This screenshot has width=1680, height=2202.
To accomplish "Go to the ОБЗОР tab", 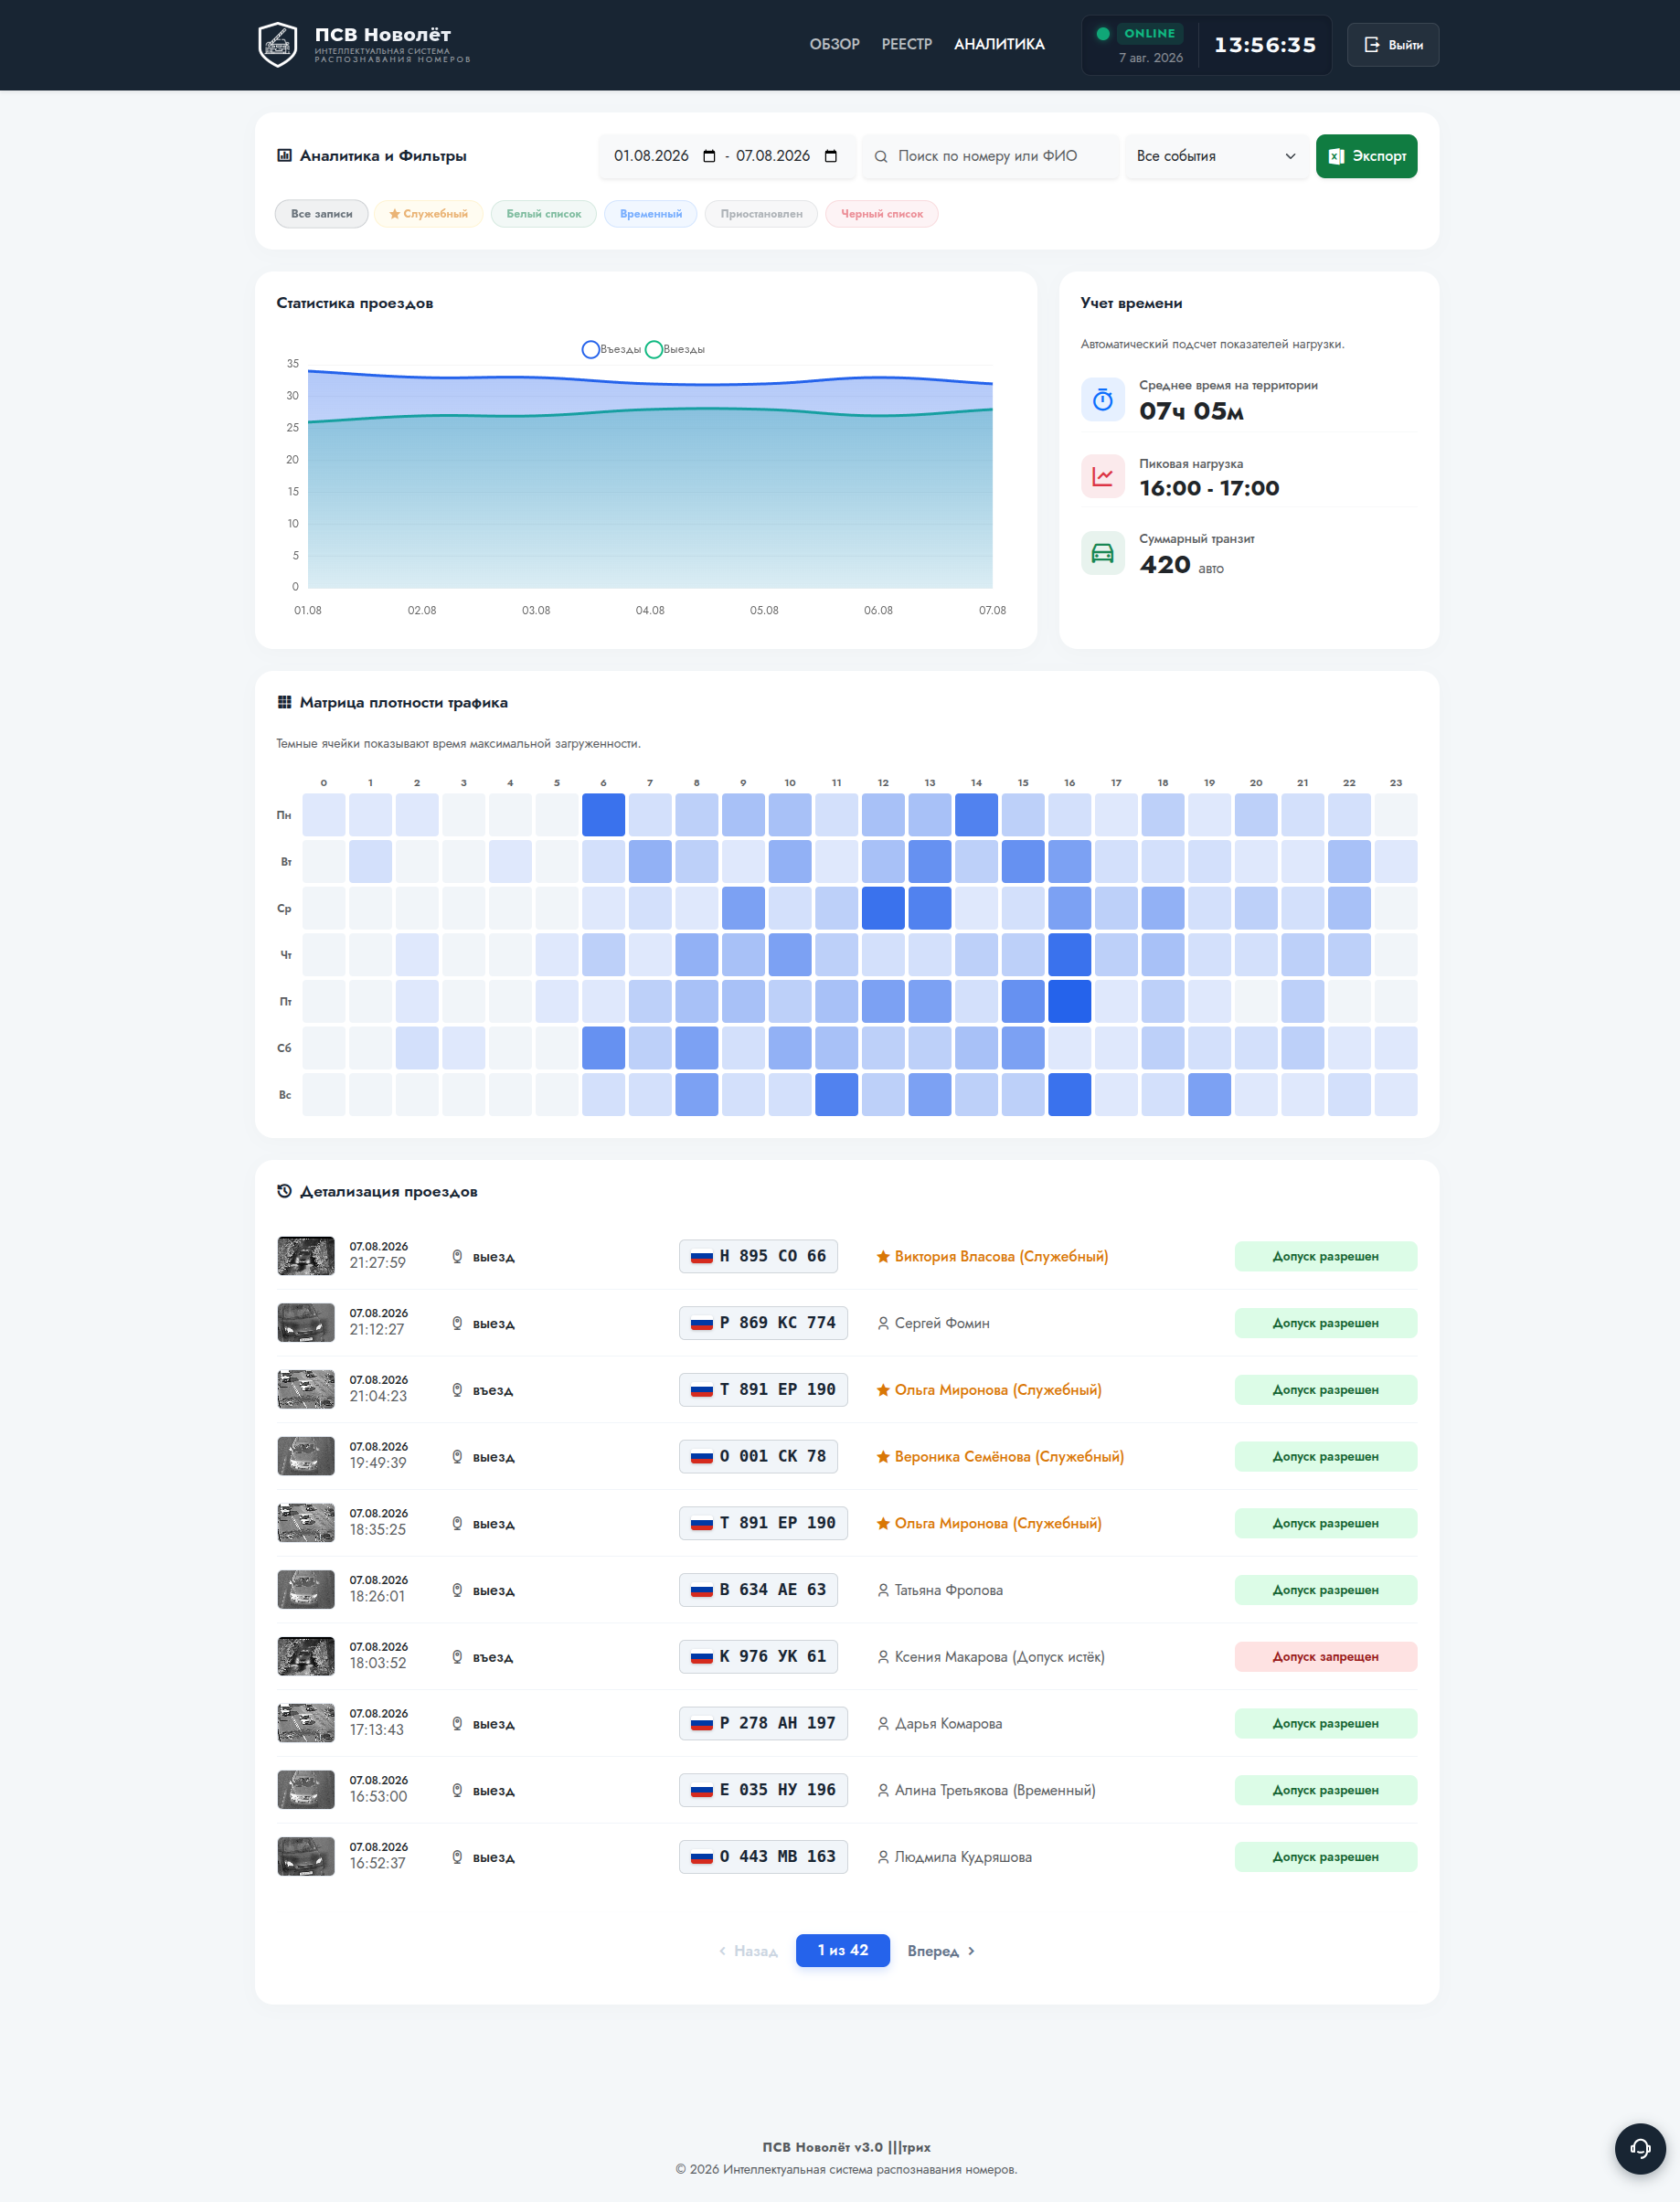I will 834,44.
